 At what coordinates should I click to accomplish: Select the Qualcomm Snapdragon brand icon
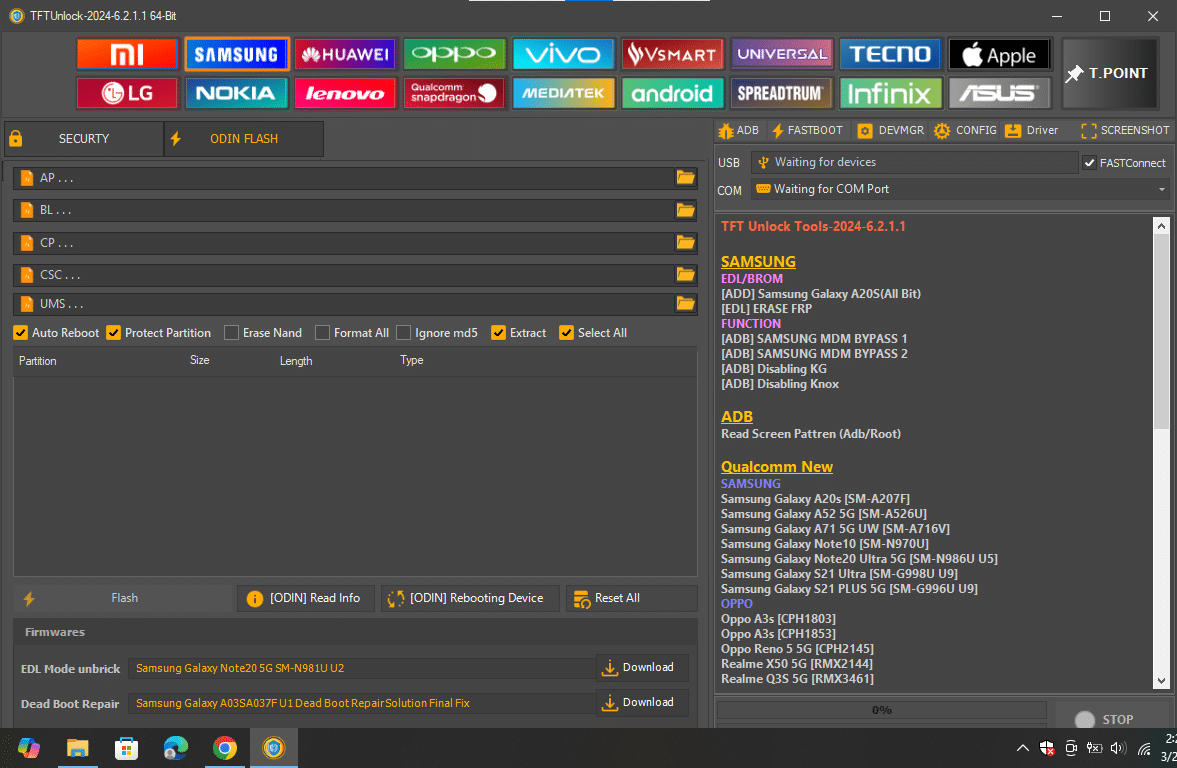(x=454, y=93)
